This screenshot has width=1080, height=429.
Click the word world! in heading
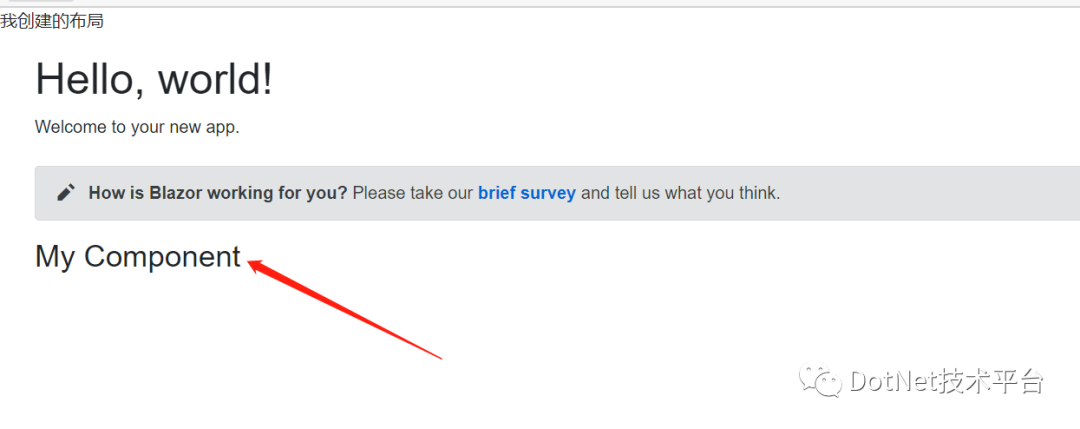[x=216, y=78]
